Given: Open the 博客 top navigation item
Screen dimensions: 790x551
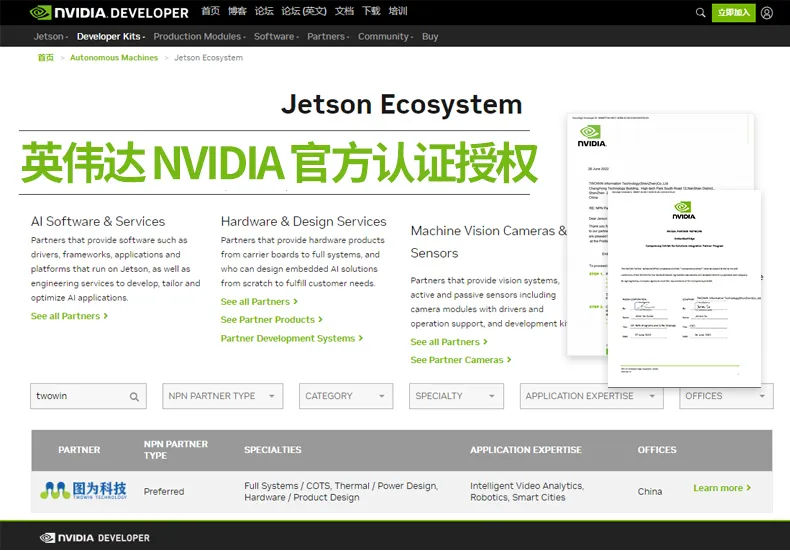Looking at the screenshot, I should pos(237,11).
